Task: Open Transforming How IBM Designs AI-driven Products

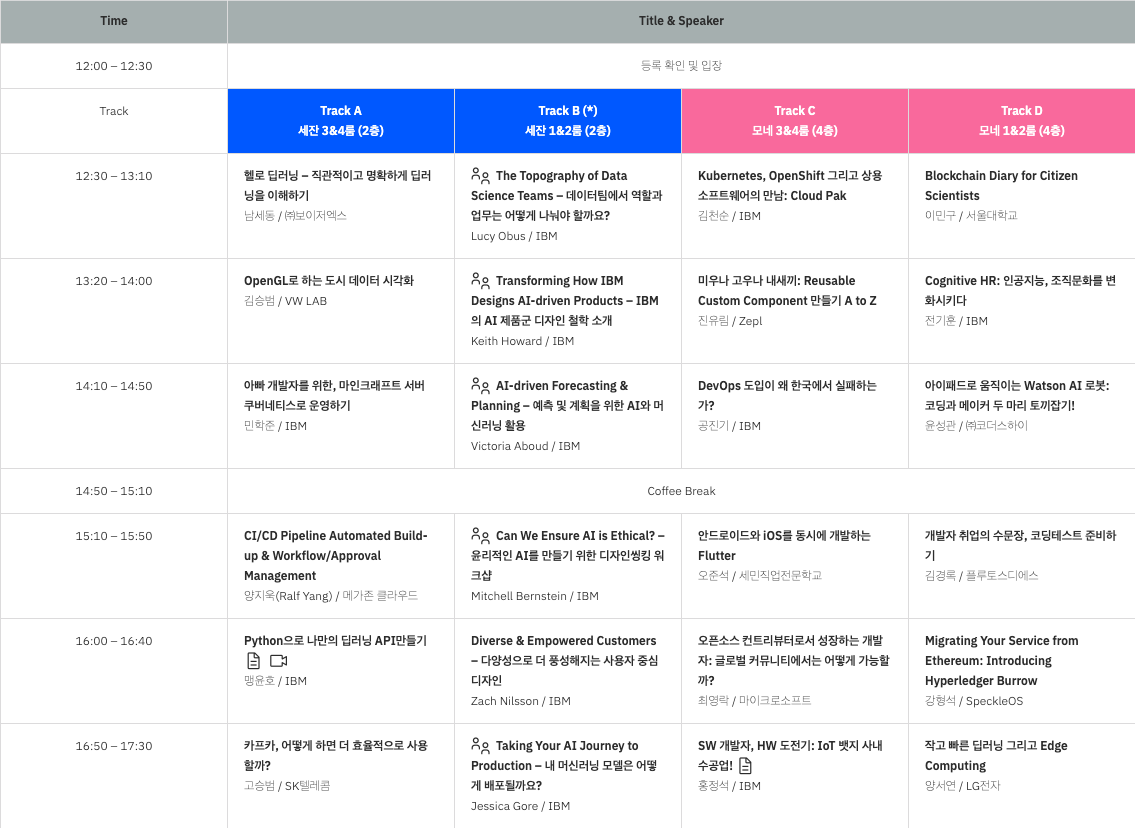Action: pyautogui.click(x=565, y=300)
